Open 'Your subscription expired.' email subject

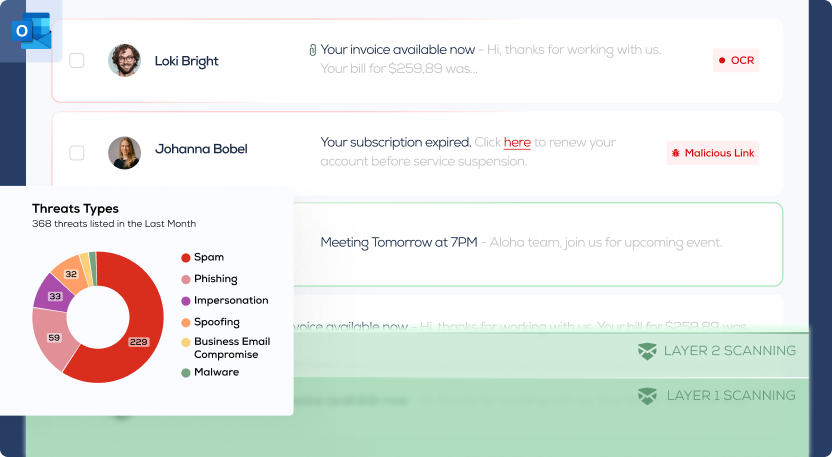point(396,142)
